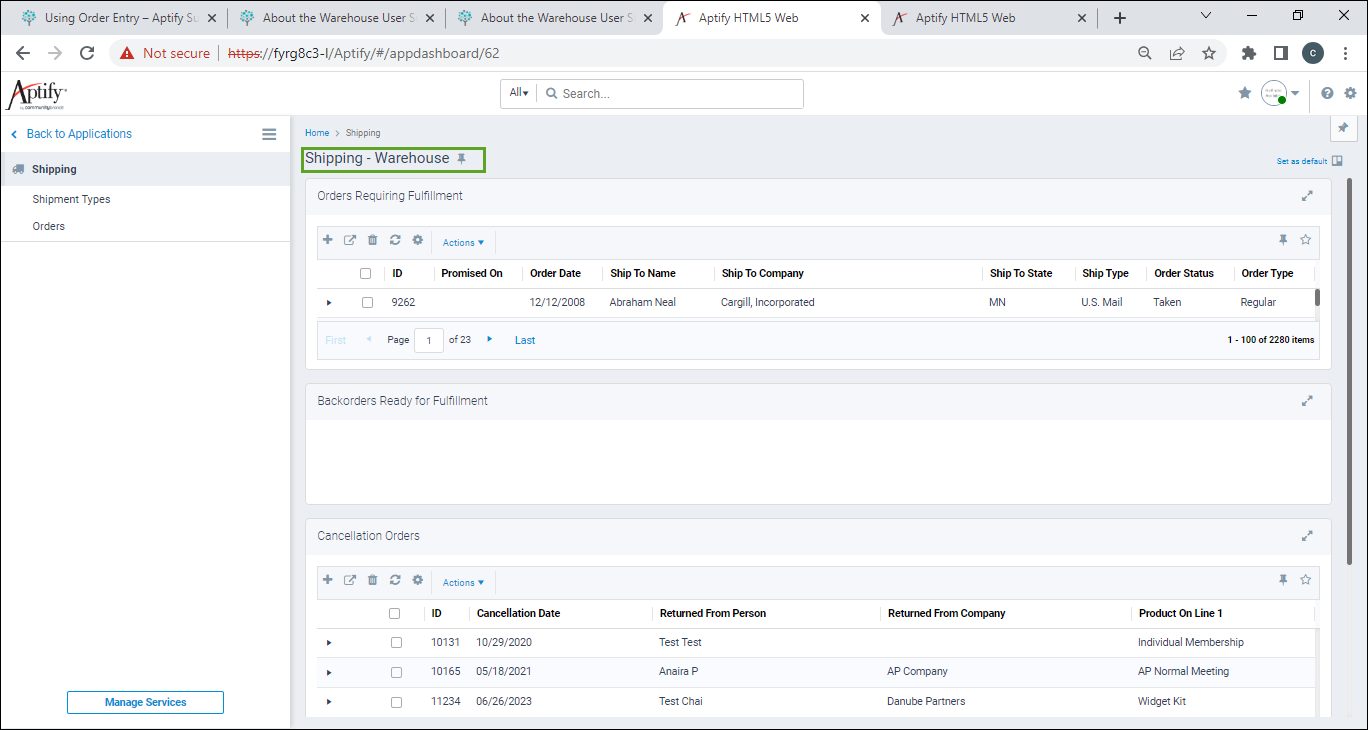This screenshot has width=1368, height=730.
Task: Select all checkbox in Cancellation Orders header
Action: 394,614
